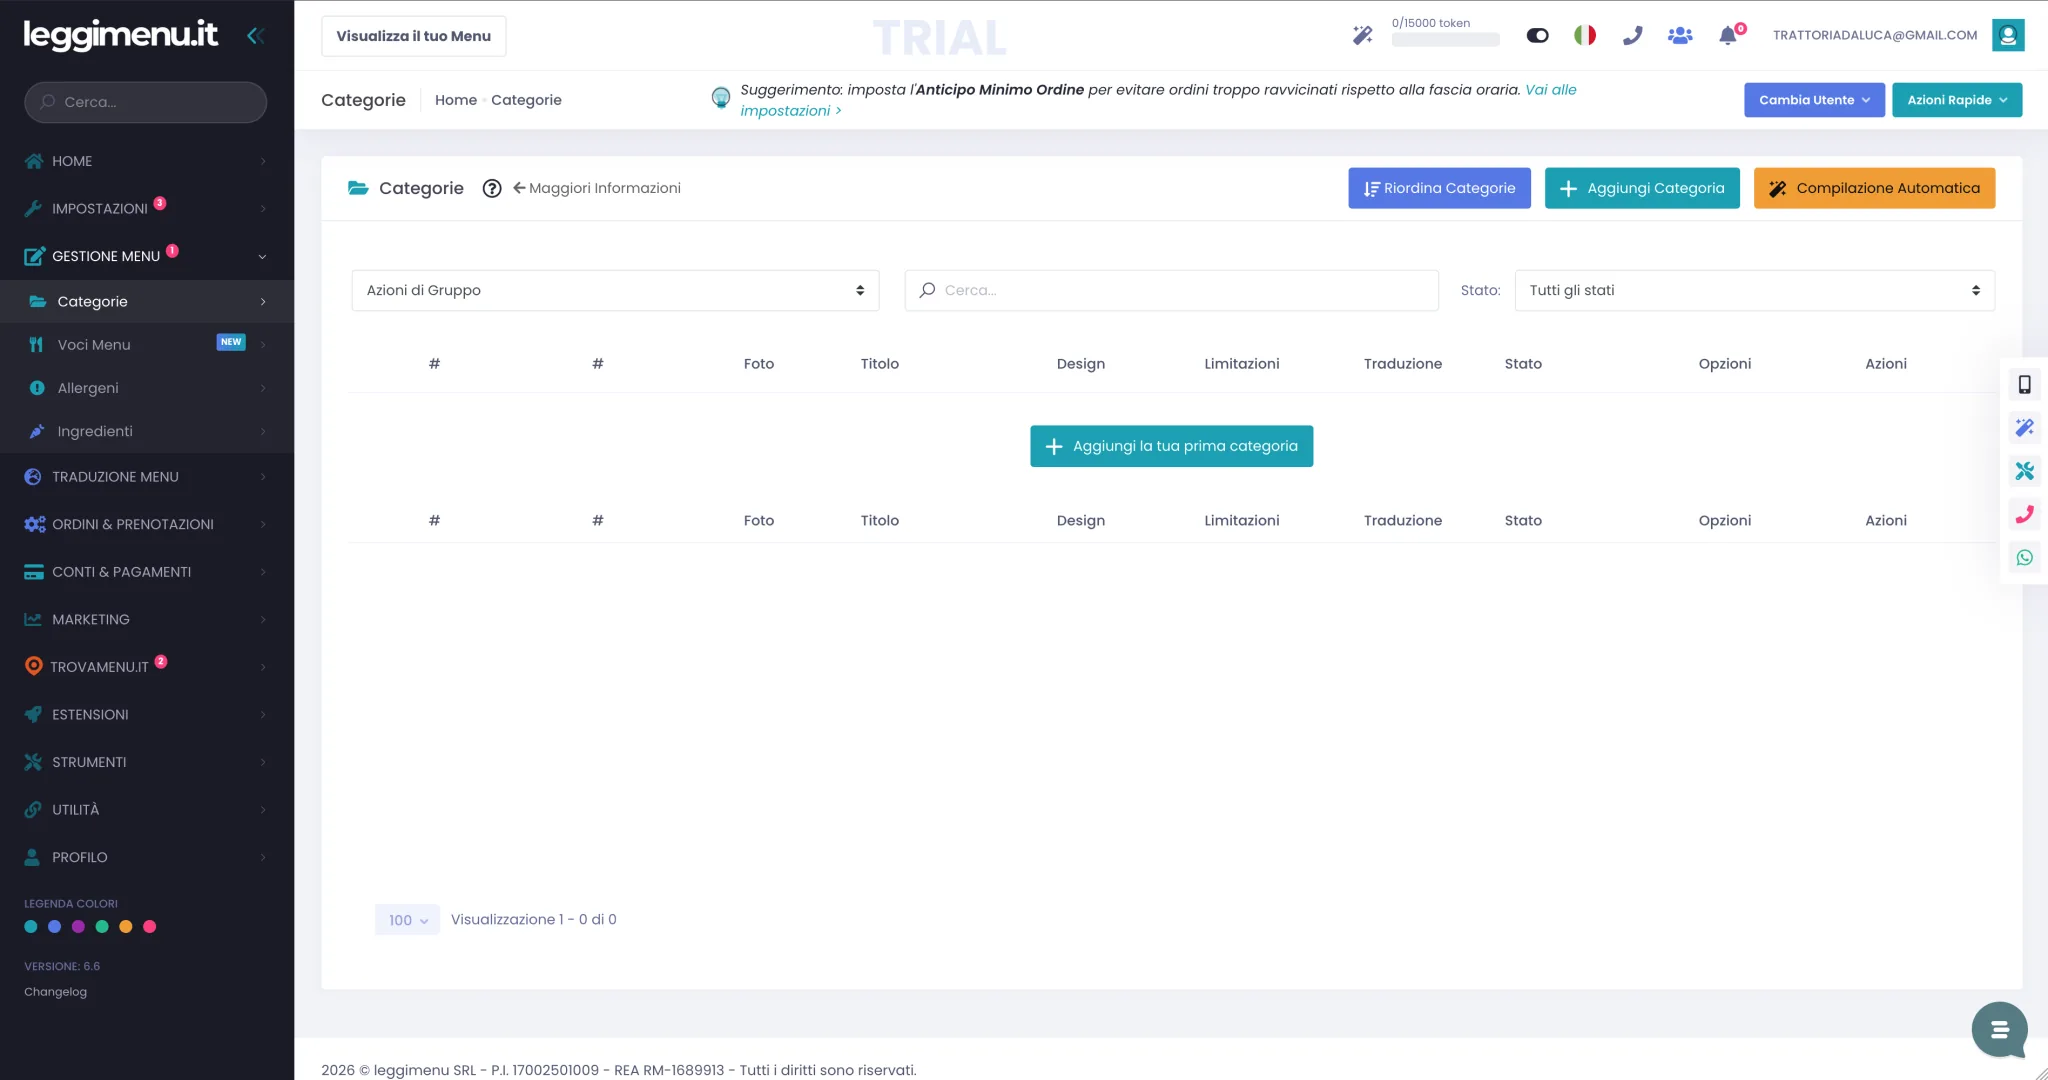2048x1080 pixels.
Task: Click lightbulb suggestion icon
Action: [721, 98]
